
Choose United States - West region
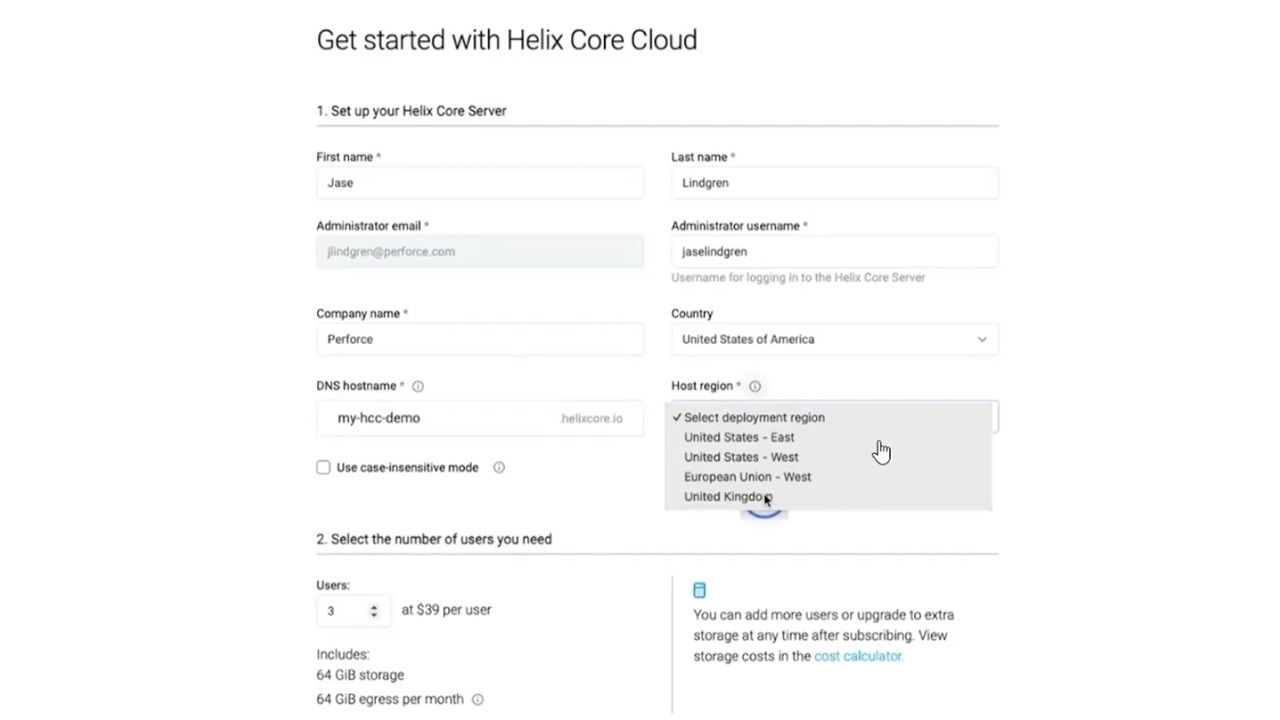[x=741, y=457]
